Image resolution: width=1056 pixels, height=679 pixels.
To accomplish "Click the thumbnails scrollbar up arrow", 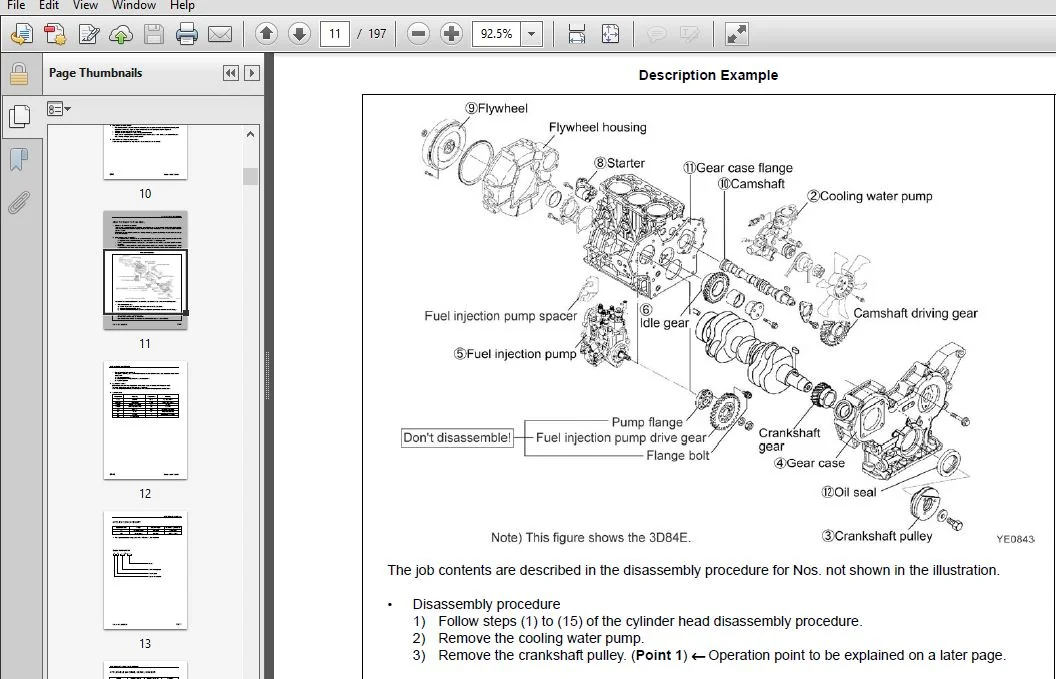I will (251, 134).
